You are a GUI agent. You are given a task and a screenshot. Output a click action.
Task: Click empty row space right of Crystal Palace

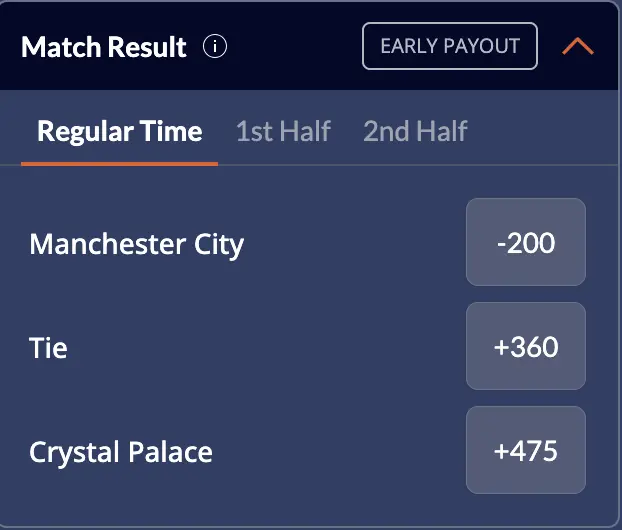pos(340,452)
